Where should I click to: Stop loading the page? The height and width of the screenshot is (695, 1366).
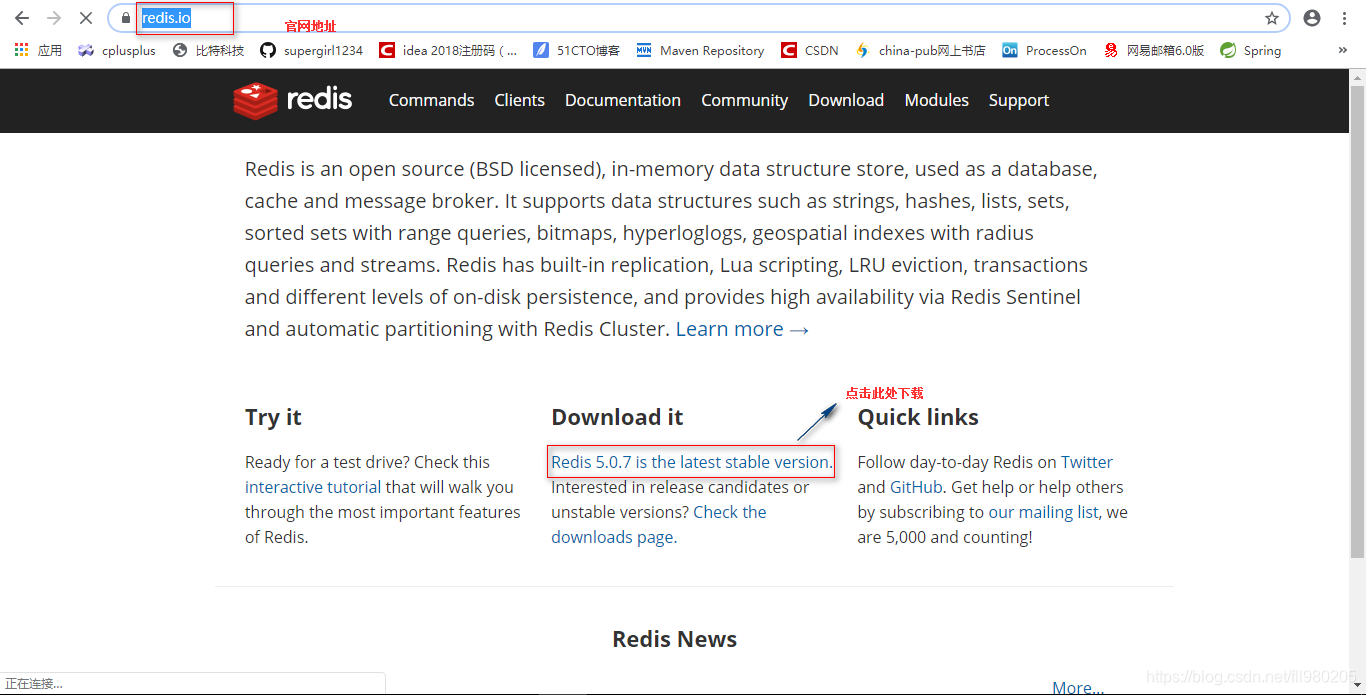coord(85,18)
